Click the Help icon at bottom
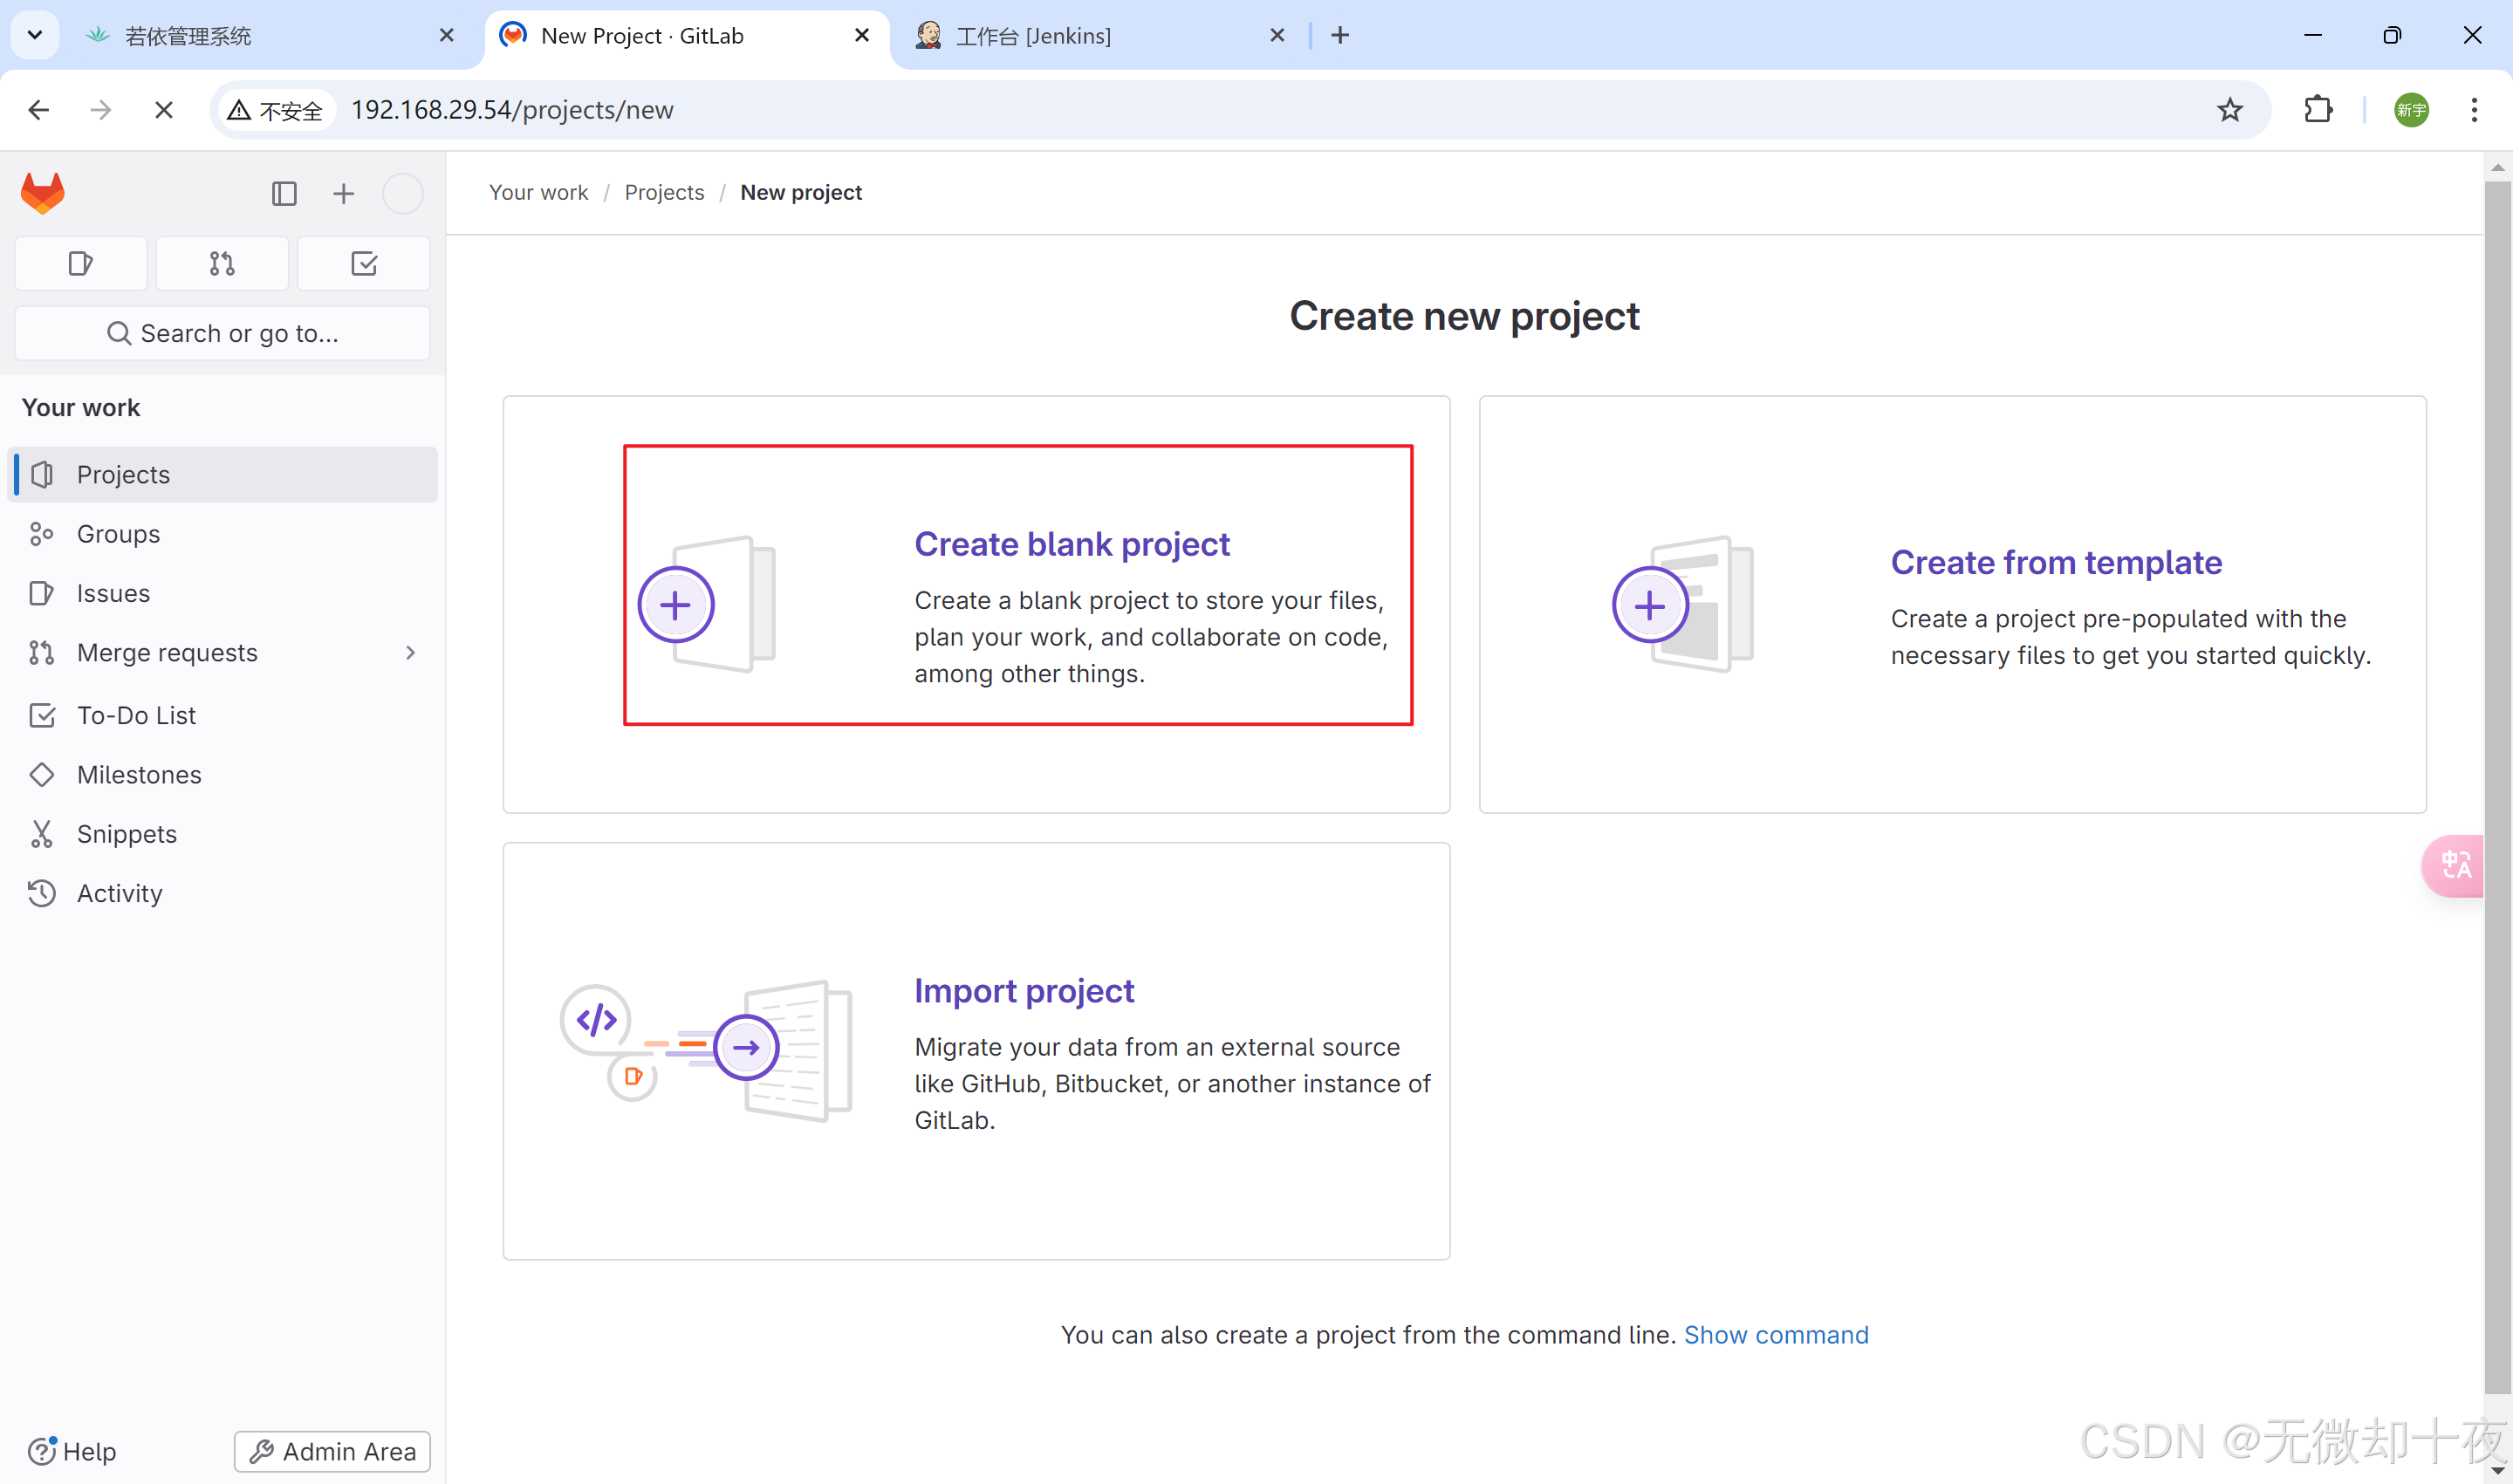The height and width of the screenshot is (1484, 2513). tap(42, 1451)
